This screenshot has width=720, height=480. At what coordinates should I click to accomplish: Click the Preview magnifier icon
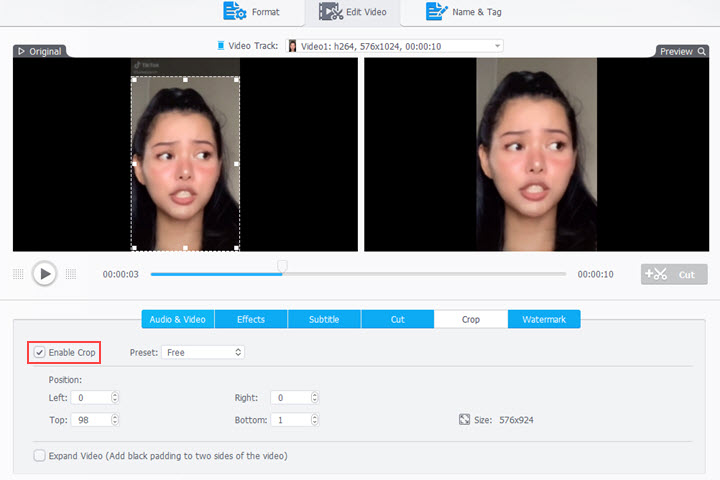[x=702, y=51]
